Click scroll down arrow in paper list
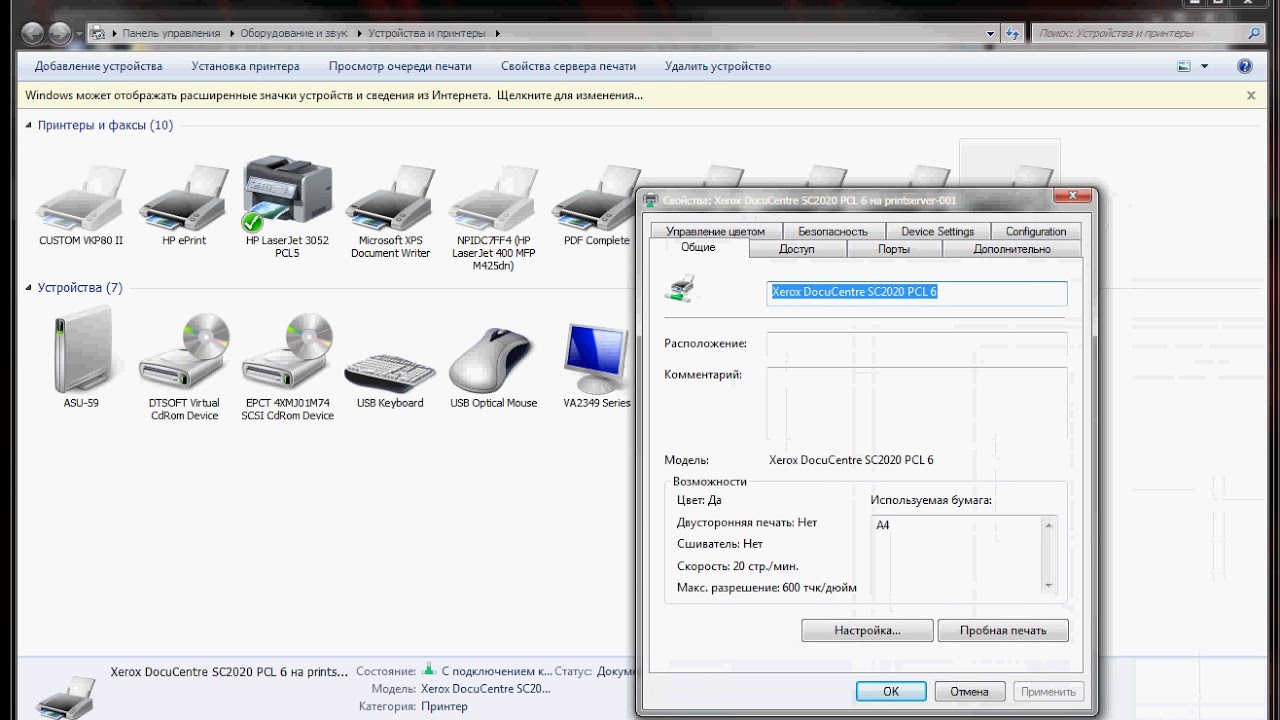 (x=1049, y=585)
